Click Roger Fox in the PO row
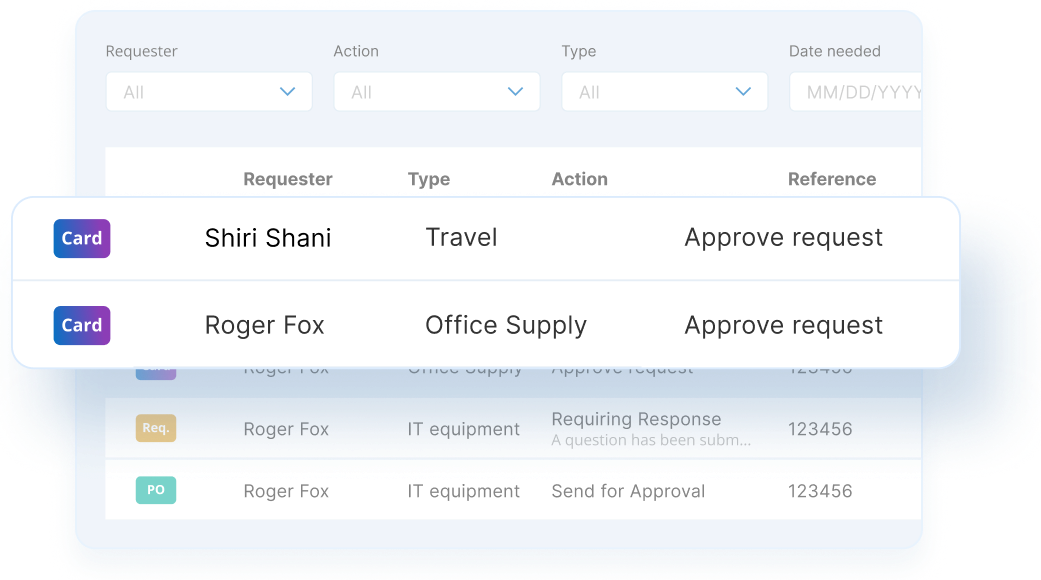 pos(286,491)
